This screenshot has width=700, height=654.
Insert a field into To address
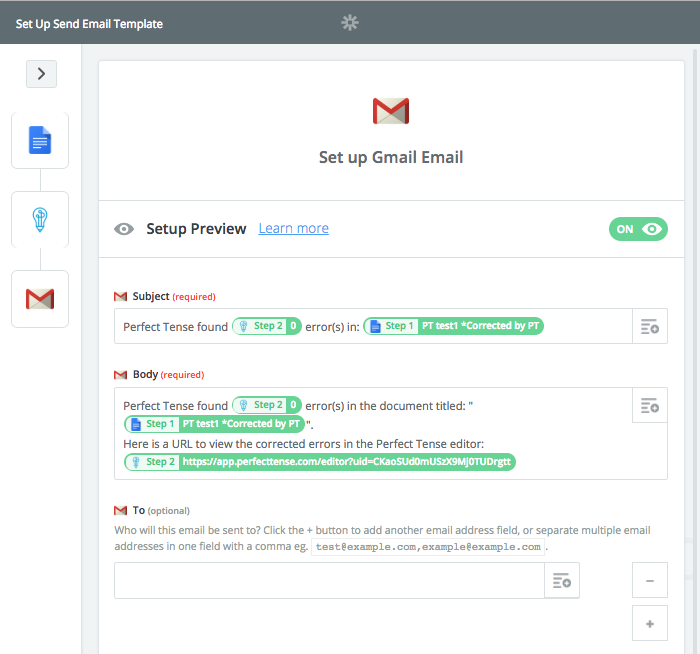(x=562, y=580)
